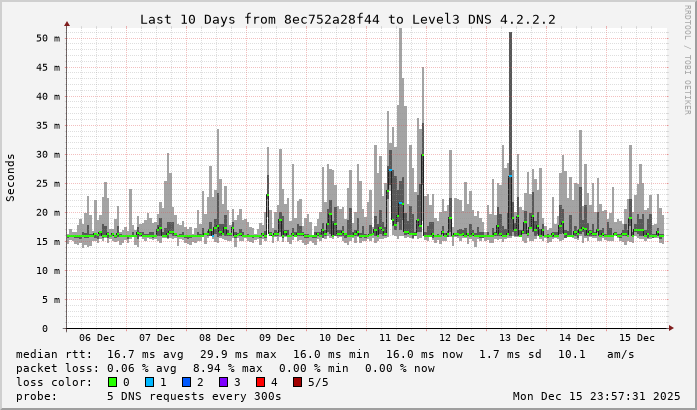Select the purple loss swatch labeled 3
697x410 pixels.
click(223, 382)
